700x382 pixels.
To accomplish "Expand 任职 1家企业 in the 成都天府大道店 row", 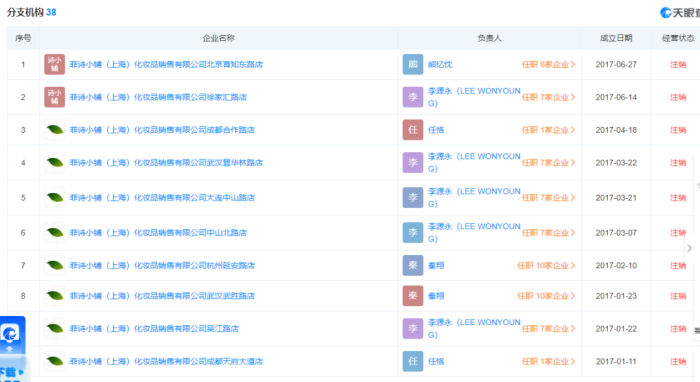I will (x=548, y=361).
